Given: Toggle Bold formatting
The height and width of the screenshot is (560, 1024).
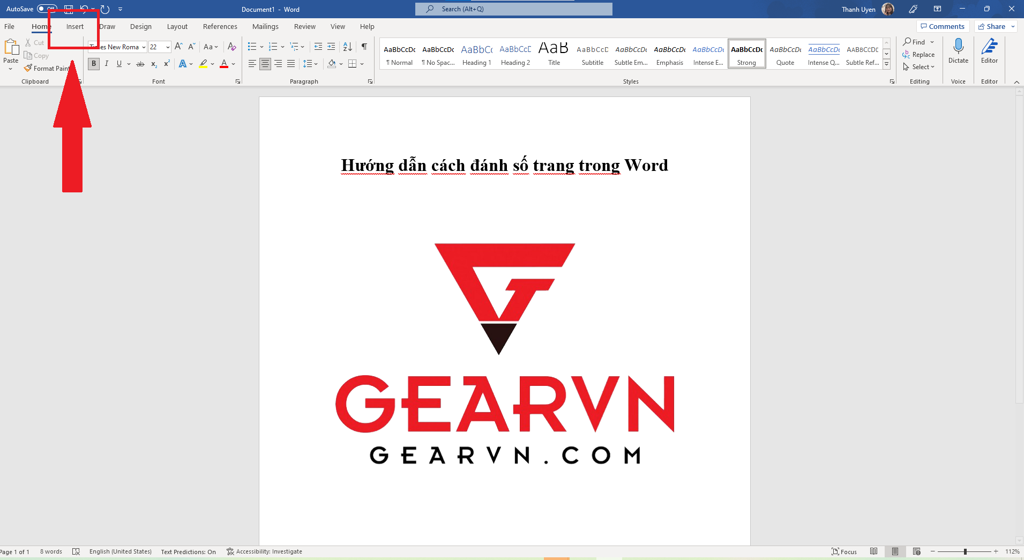Looking at the screenshot, I should click(x=93, y=64).
